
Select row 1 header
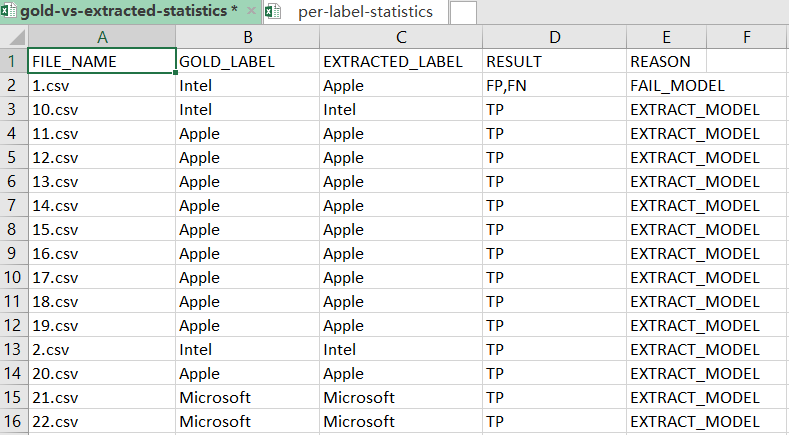pos(14,61)
